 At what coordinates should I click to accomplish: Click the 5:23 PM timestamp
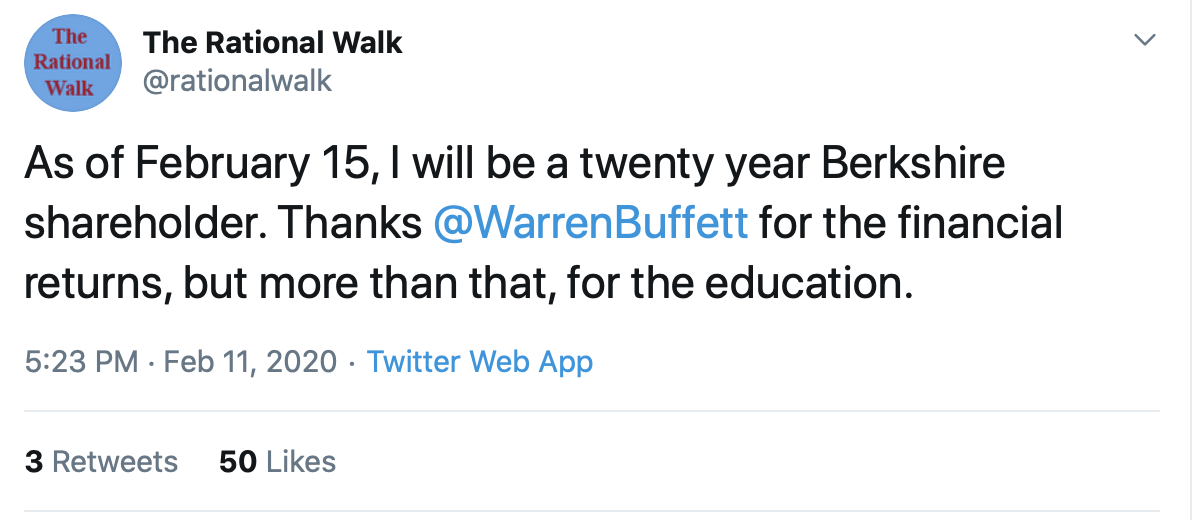[81, 361]
